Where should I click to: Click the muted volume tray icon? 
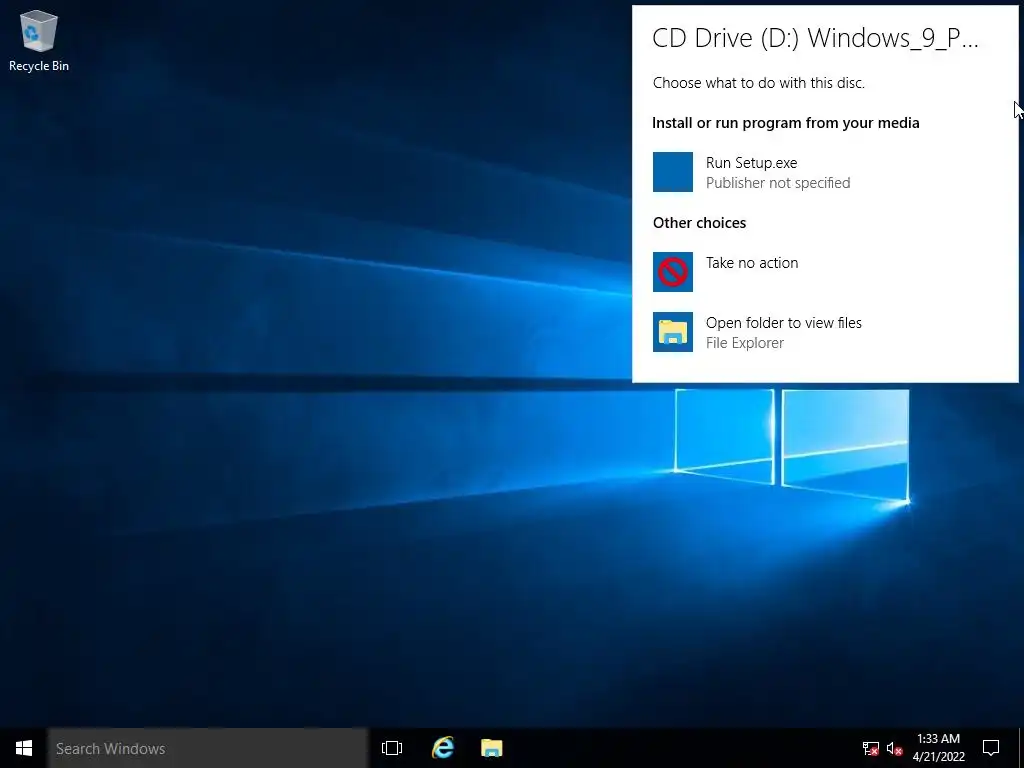[895, 748]
